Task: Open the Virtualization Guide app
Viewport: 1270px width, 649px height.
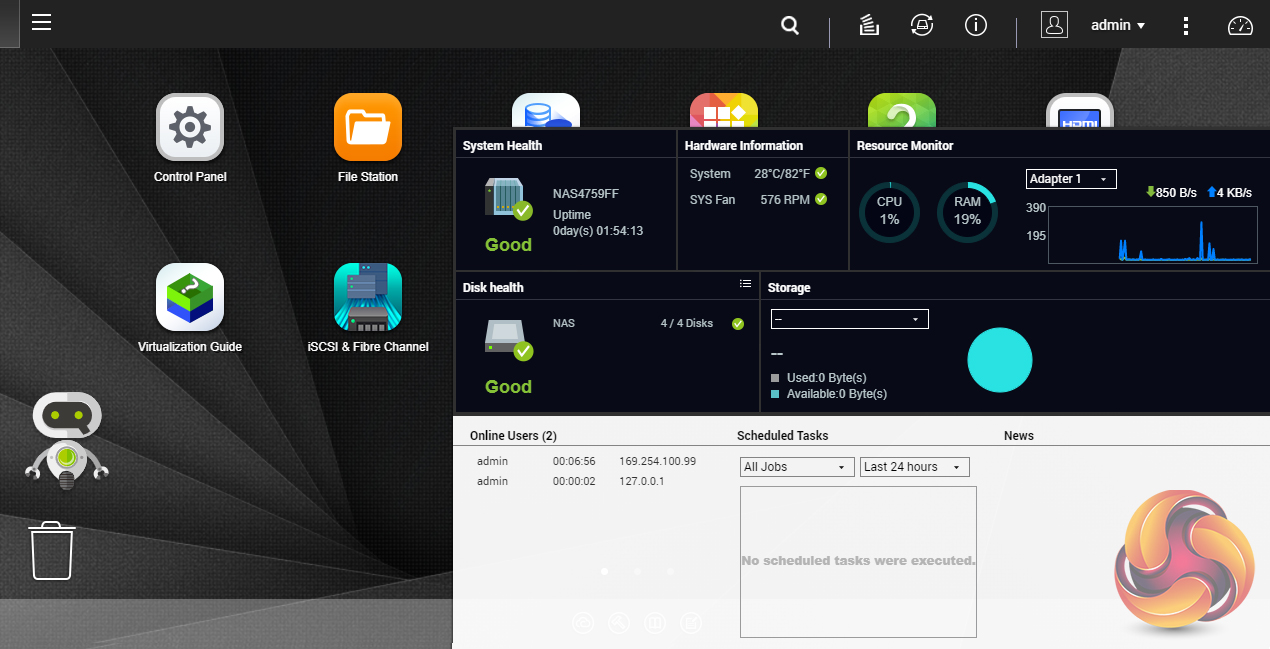Action: point(190,297)
